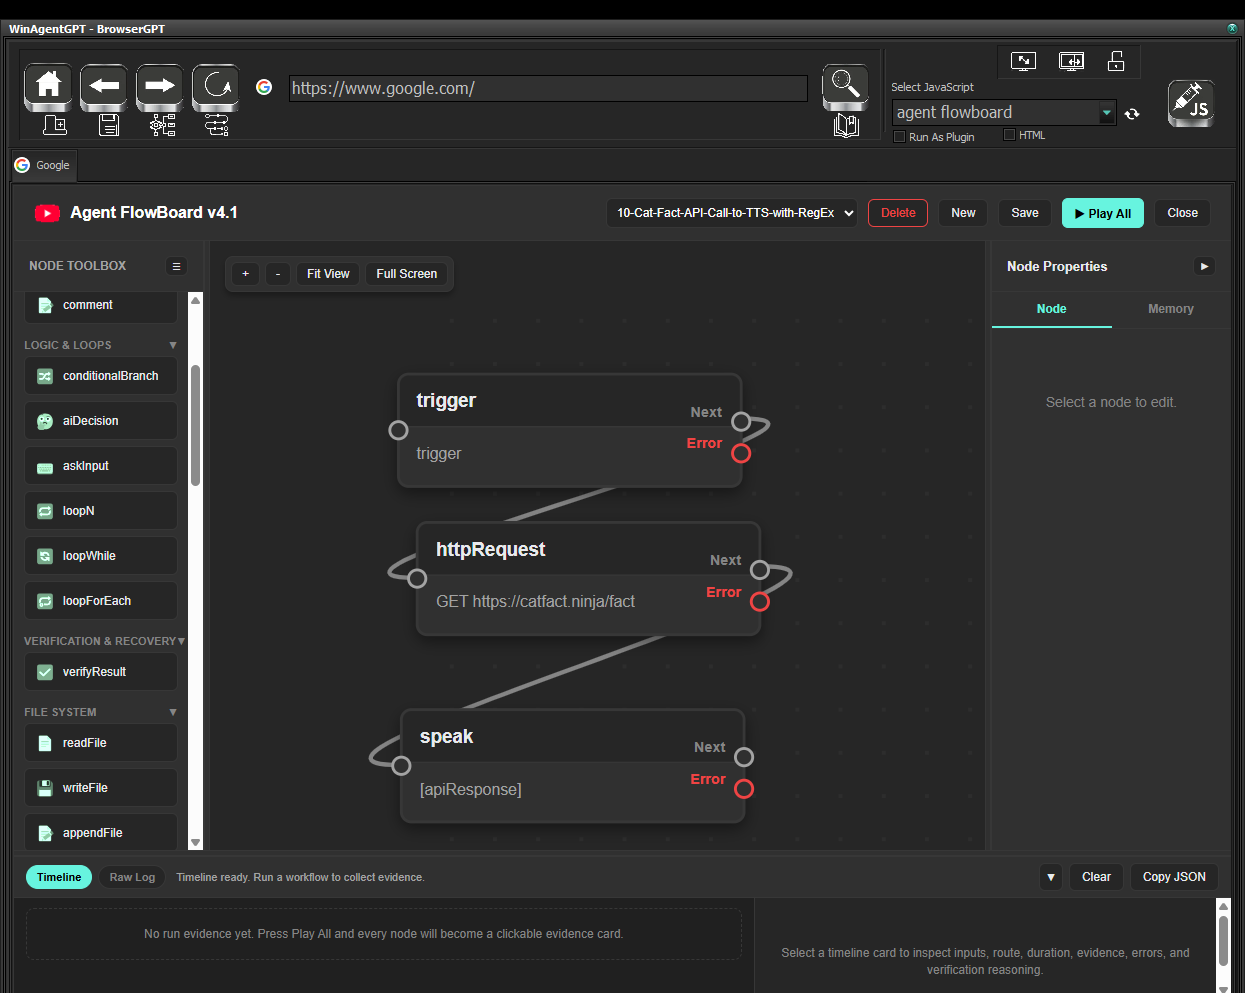Open the agent network icon under forward arrow
This screenshot has width=1245, height=993.
coord(163,125)
